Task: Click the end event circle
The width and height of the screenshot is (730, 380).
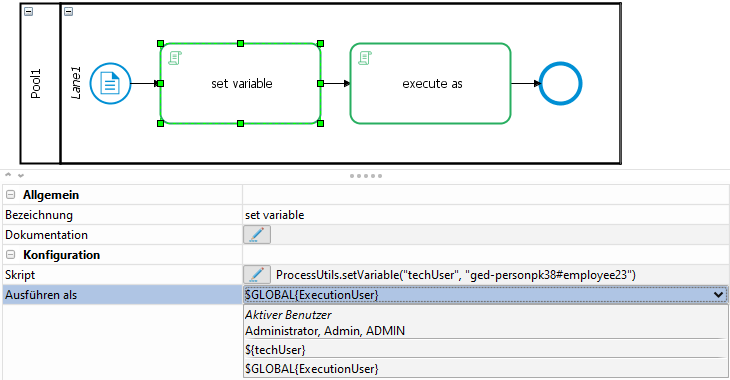Action: click(561, 84)
